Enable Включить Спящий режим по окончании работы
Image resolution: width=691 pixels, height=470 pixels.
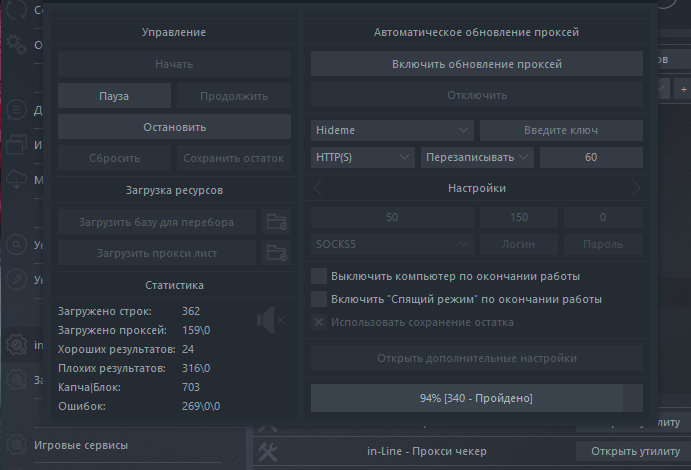[319, 299]
